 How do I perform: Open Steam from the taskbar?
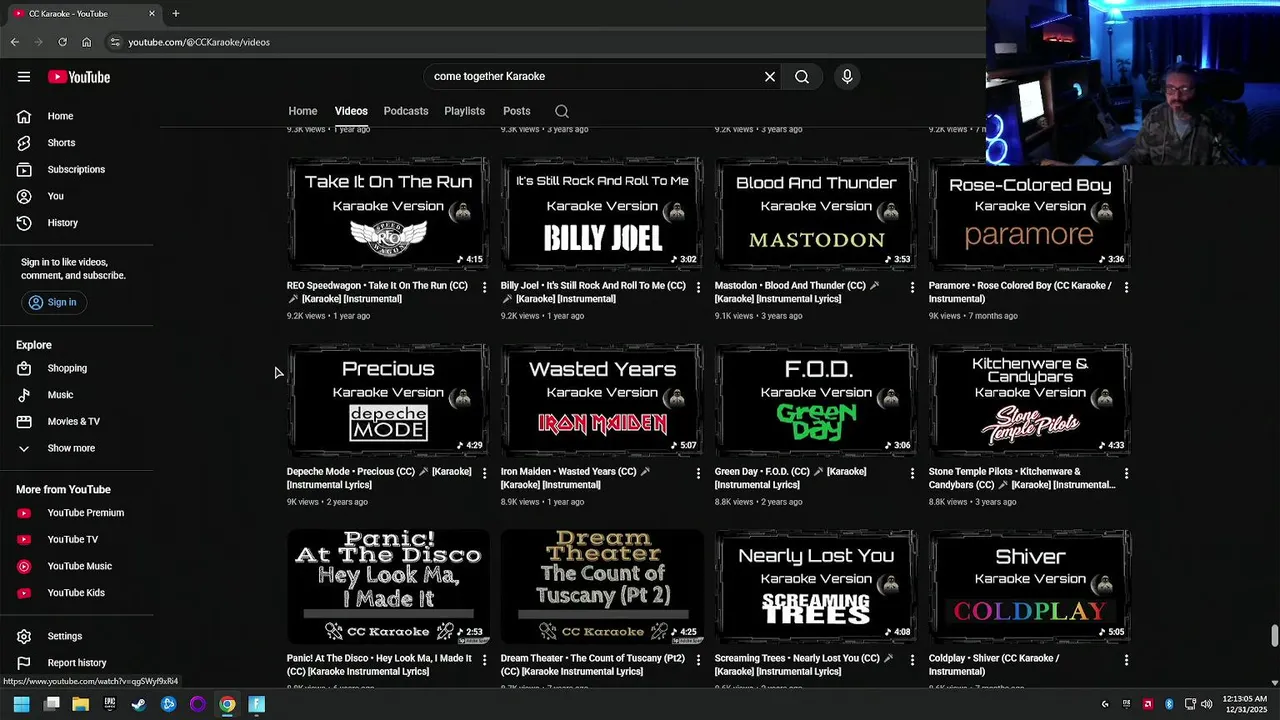click(x=139, y=704)
